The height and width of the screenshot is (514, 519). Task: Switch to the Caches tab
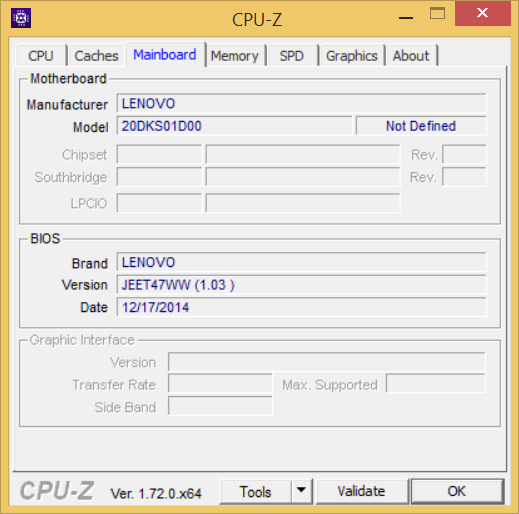(96, 56)
